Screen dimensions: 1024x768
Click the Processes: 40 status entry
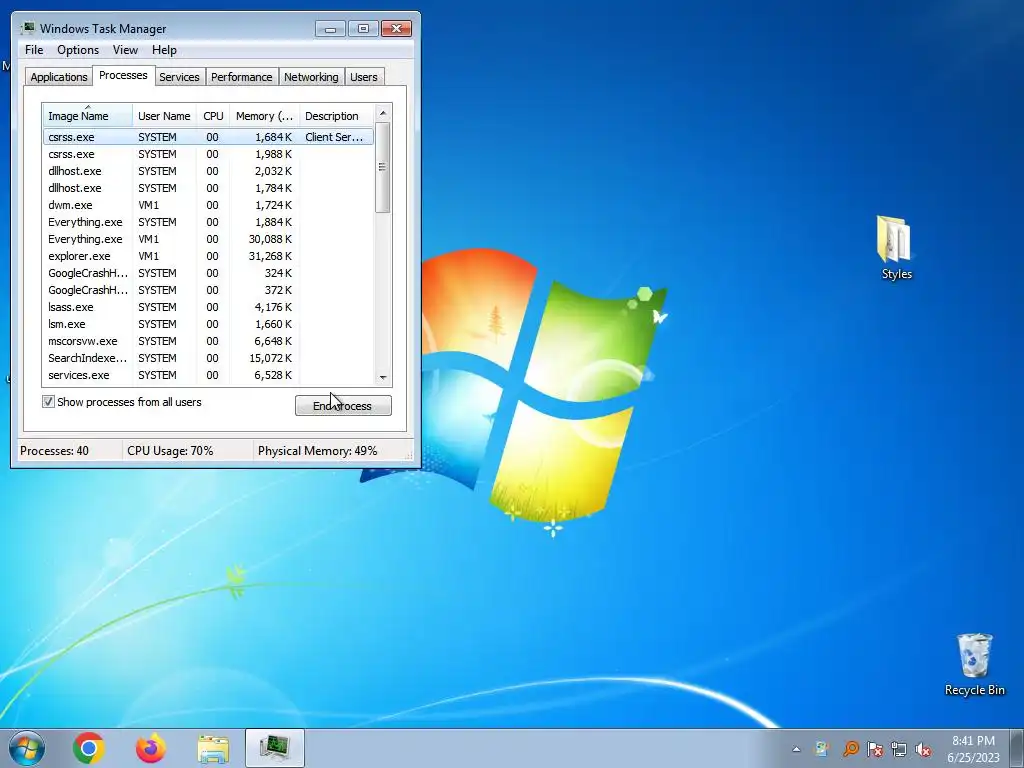tap(54, 451)
